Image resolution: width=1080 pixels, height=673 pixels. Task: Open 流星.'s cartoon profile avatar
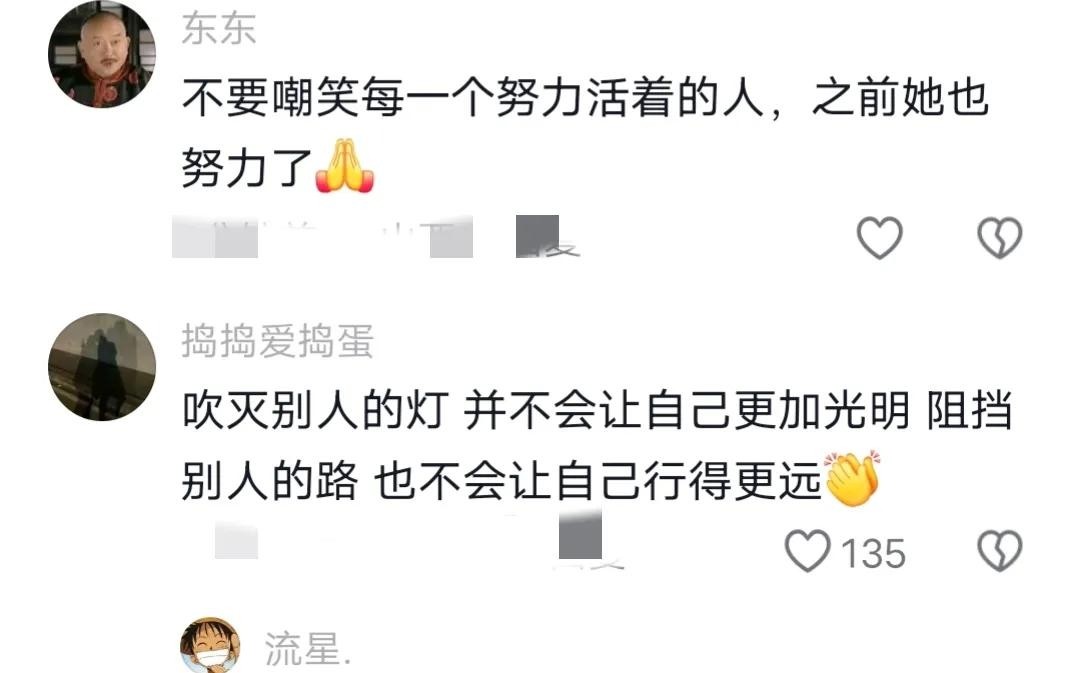pos(210,645)
